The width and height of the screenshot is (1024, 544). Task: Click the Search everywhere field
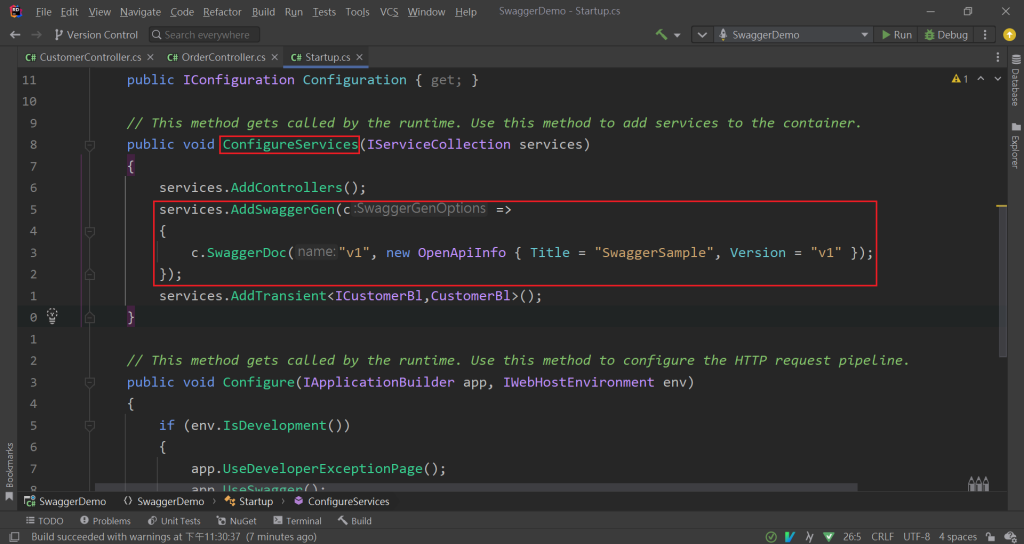click(204, 35)
